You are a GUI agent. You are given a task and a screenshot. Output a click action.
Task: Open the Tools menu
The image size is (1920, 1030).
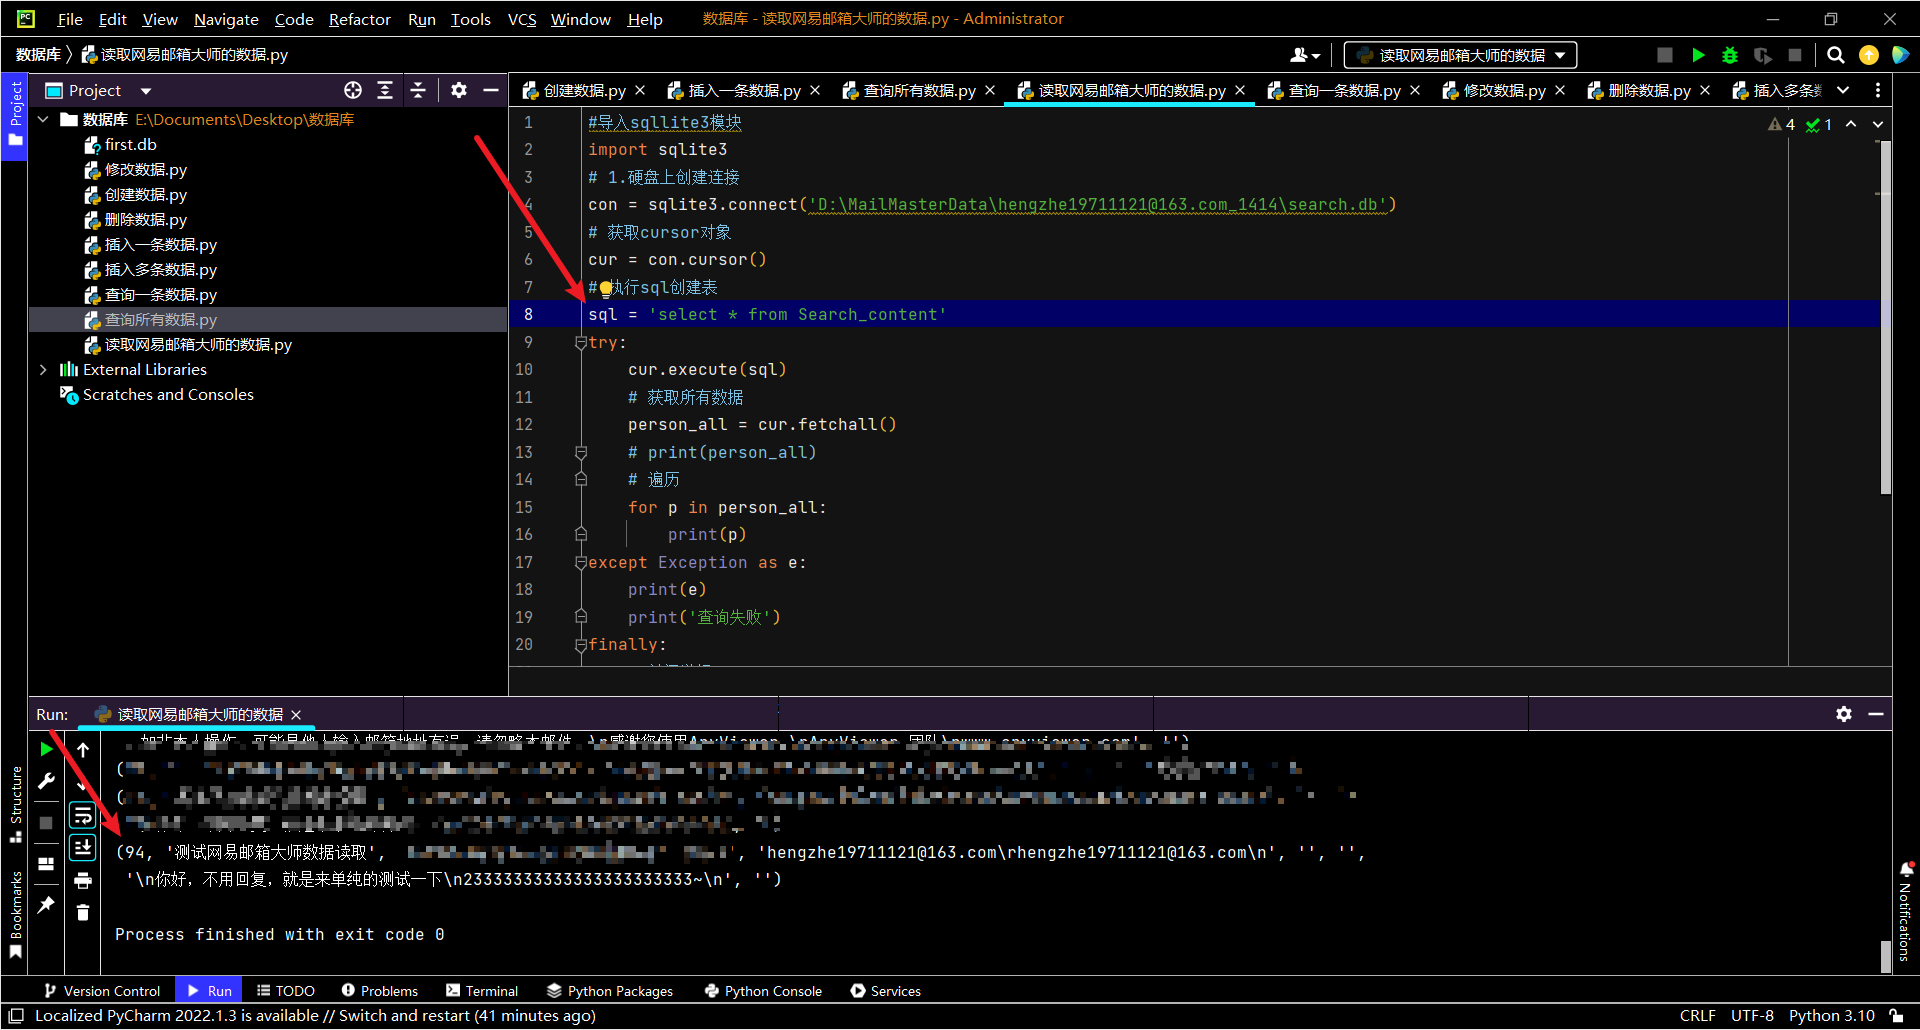[471, 19]
